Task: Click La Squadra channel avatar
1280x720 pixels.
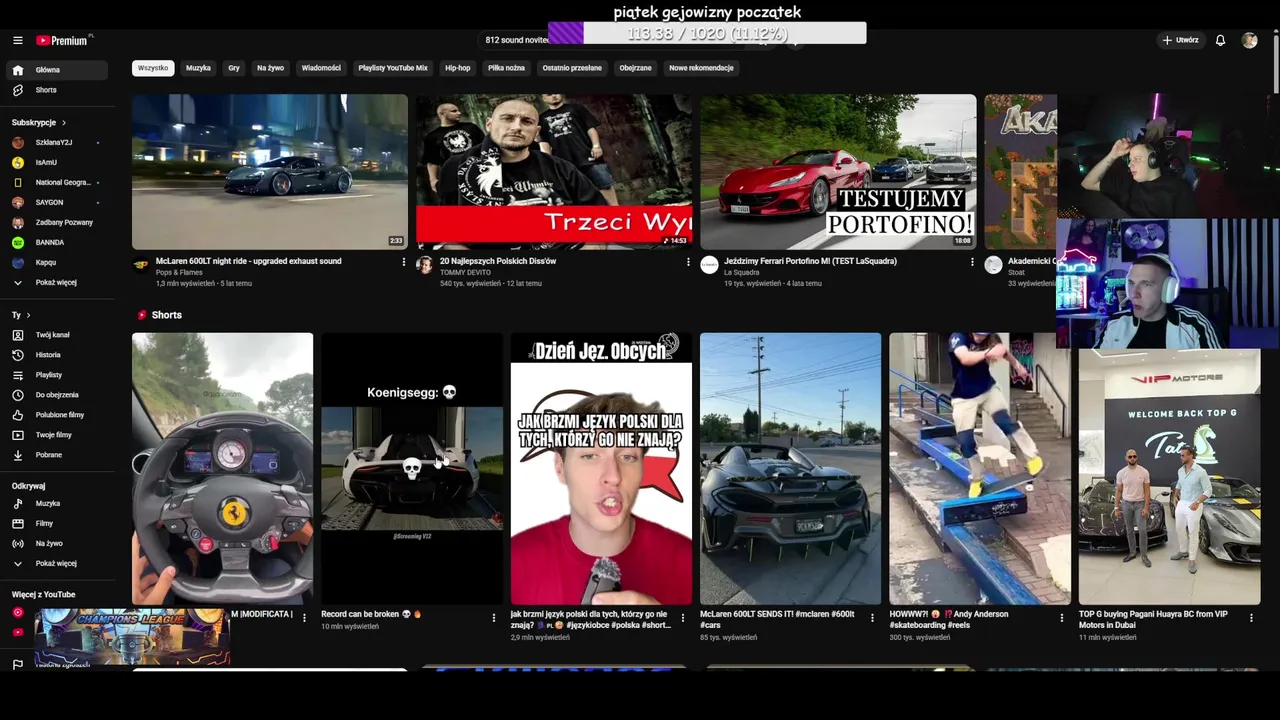Action: [x=709, y=265]
